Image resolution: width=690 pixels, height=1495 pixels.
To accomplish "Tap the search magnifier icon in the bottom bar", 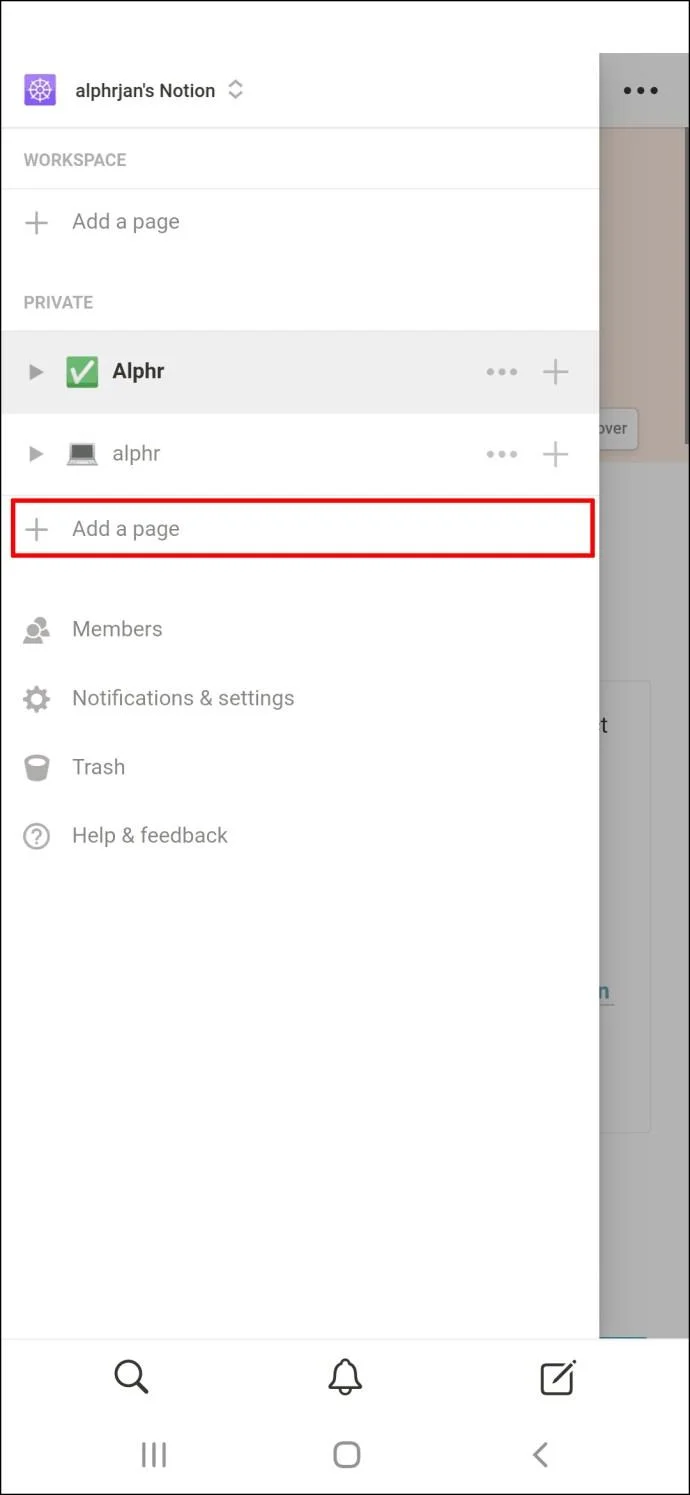I will (131, 1377).
